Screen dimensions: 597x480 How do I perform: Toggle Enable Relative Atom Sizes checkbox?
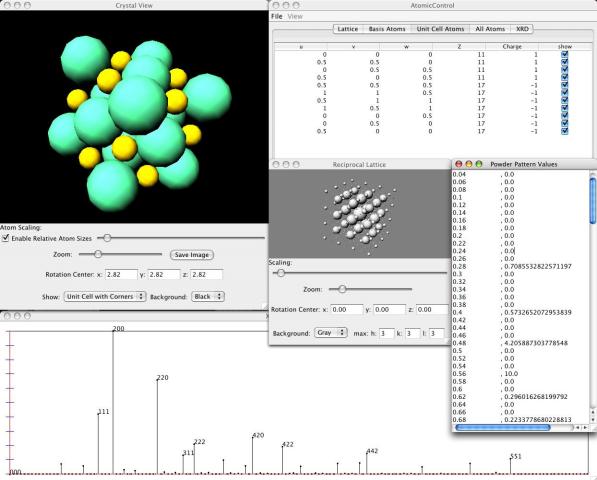coord(5,238)
